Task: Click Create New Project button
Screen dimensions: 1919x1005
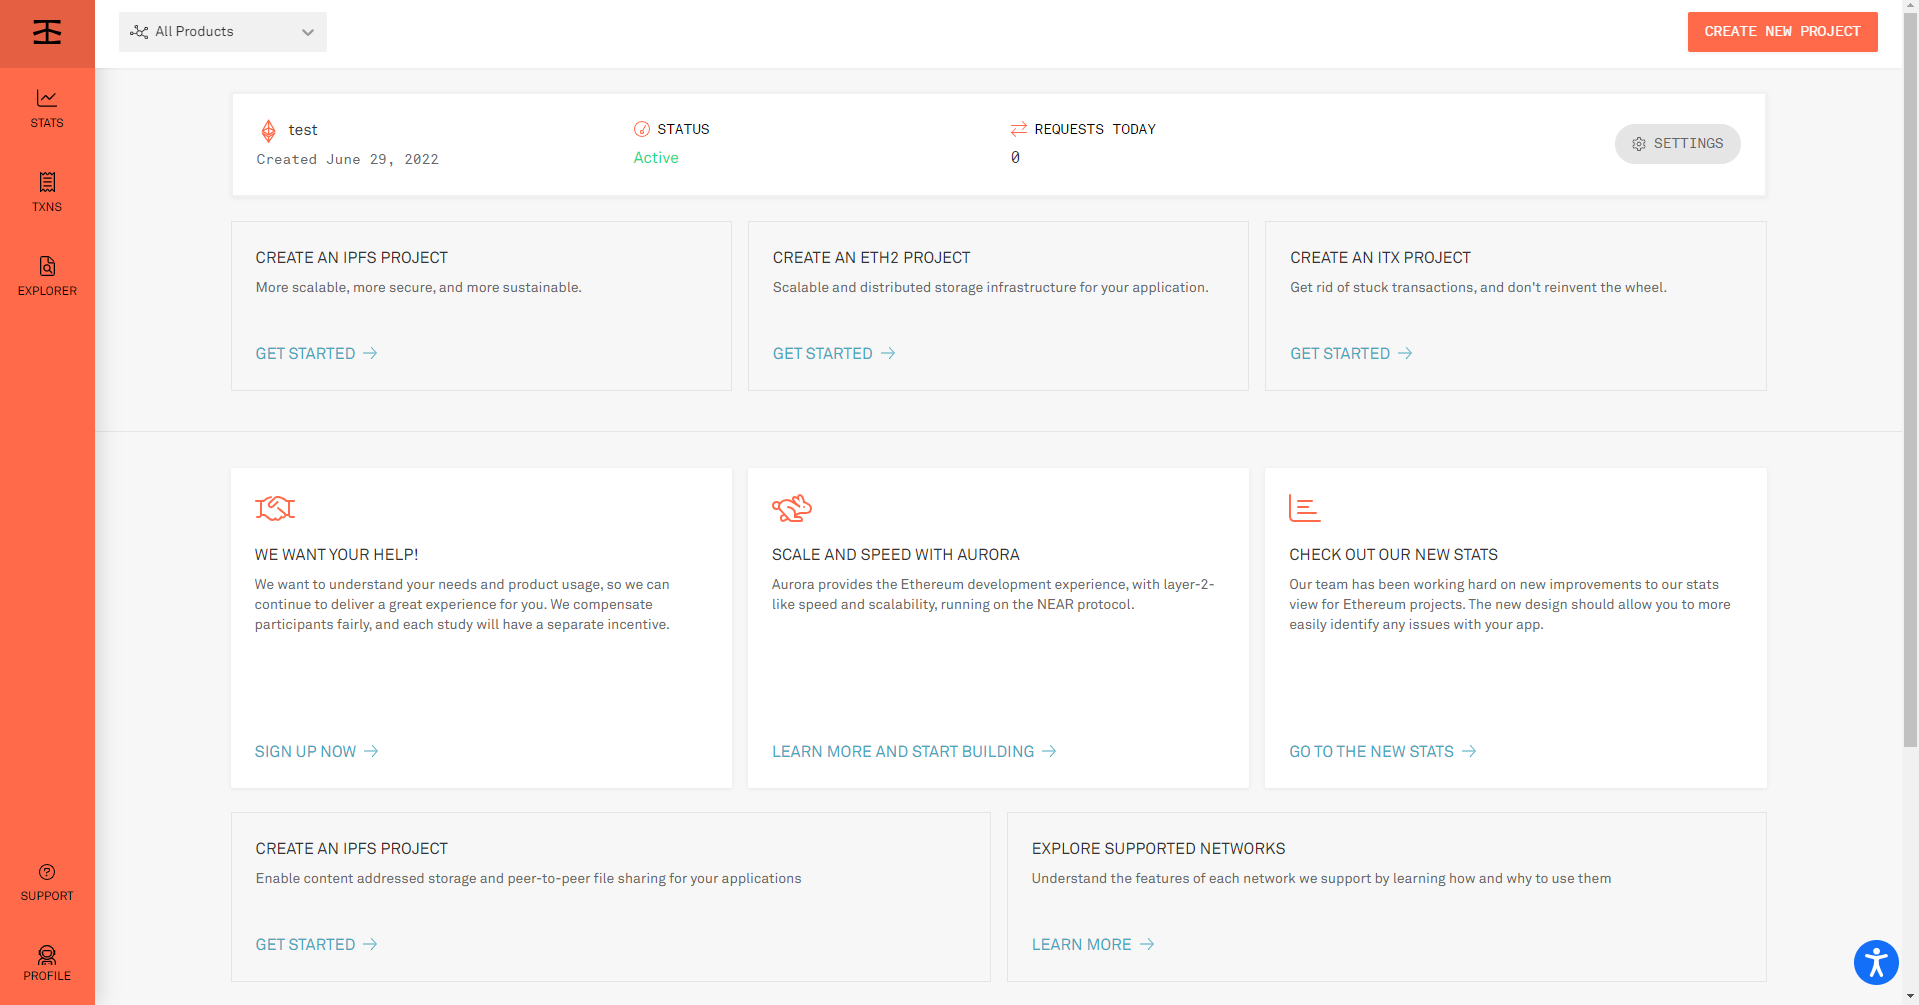Action: point(1781,32)
